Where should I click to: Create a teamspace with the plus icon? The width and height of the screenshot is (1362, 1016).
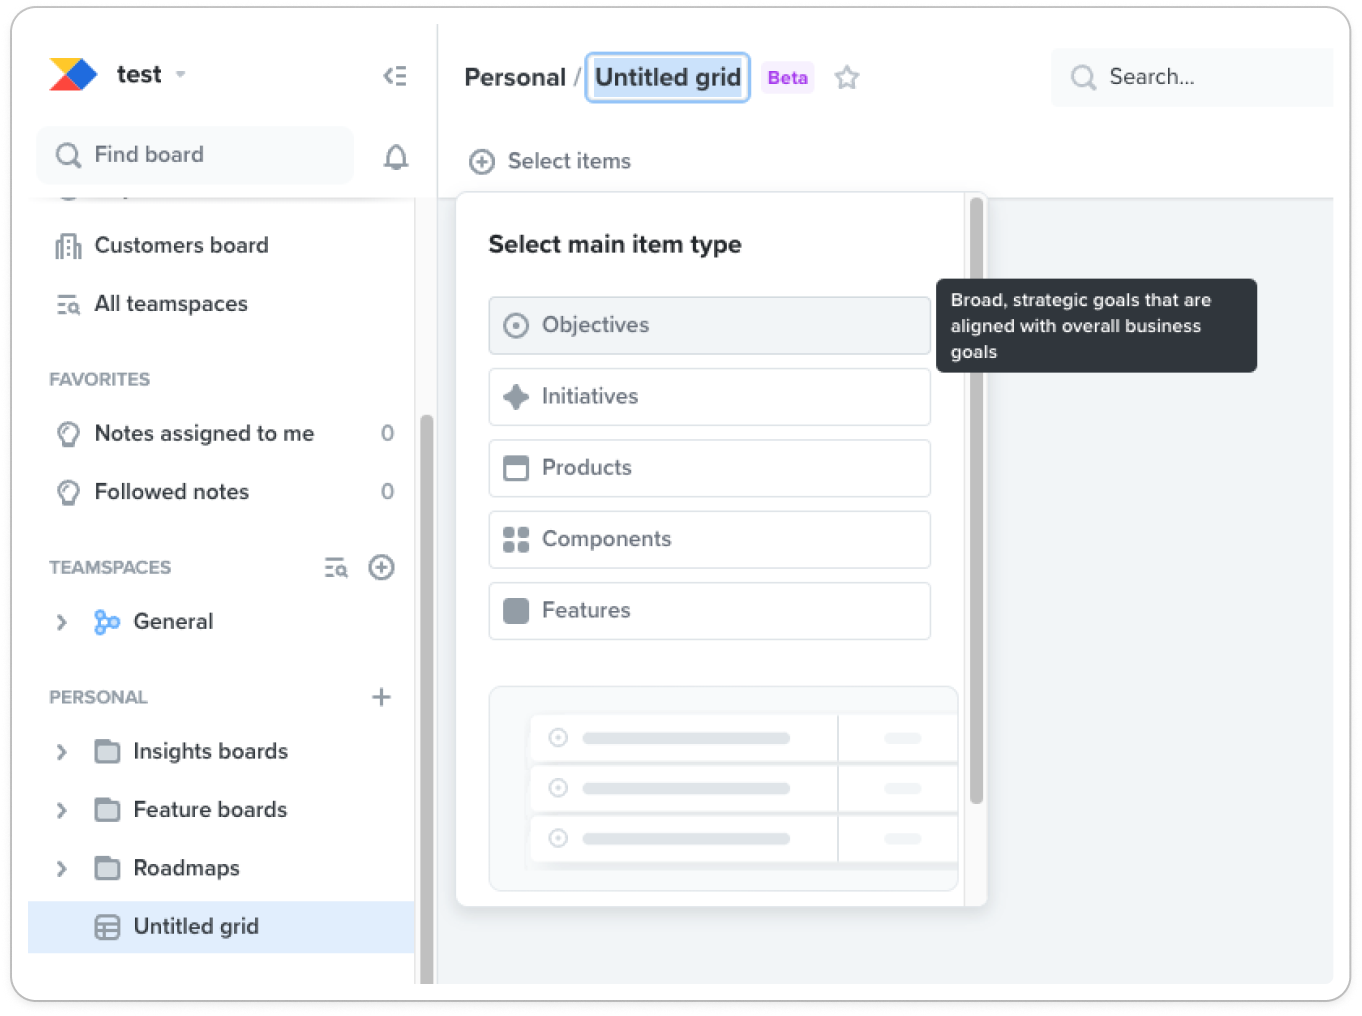coord(381,568)
